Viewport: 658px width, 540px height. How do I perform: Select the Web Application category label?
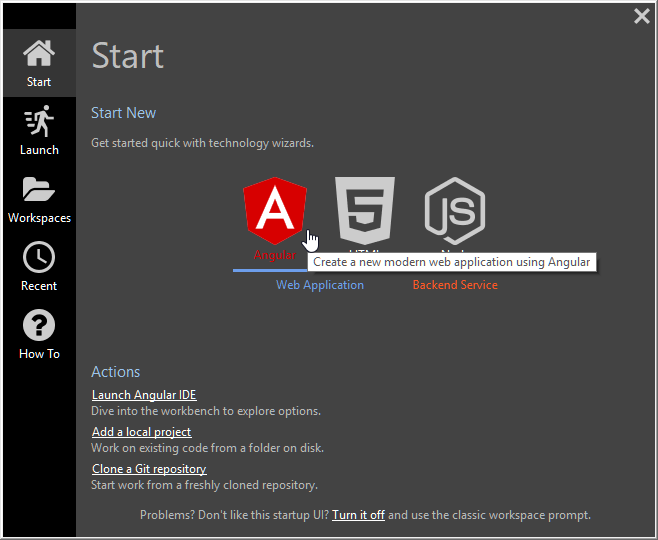click(320, 285)
